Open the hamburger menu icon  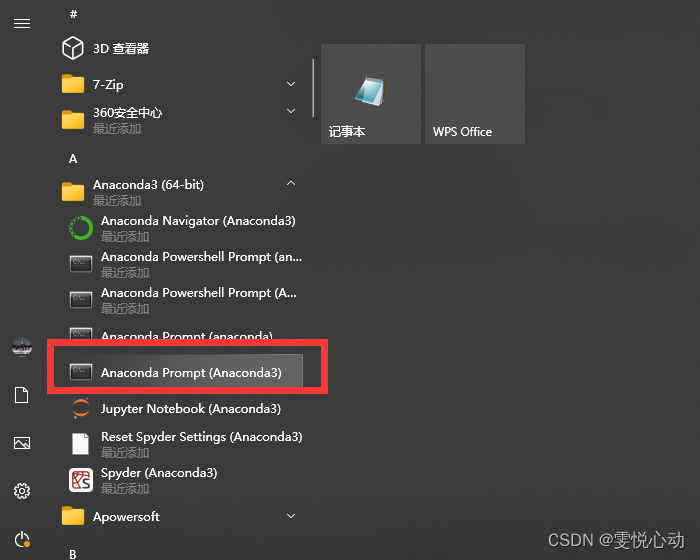(x=22, y=23)
